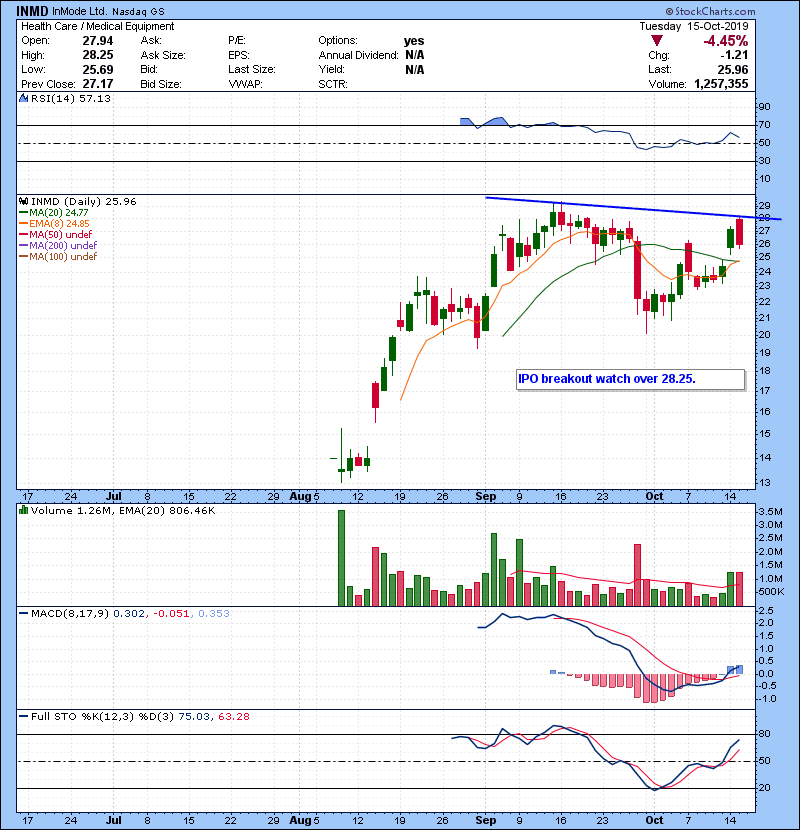This screenshot has width=800, height=830.
Task: Click the RSI(14) indicator icon
Action: (23, 98)
